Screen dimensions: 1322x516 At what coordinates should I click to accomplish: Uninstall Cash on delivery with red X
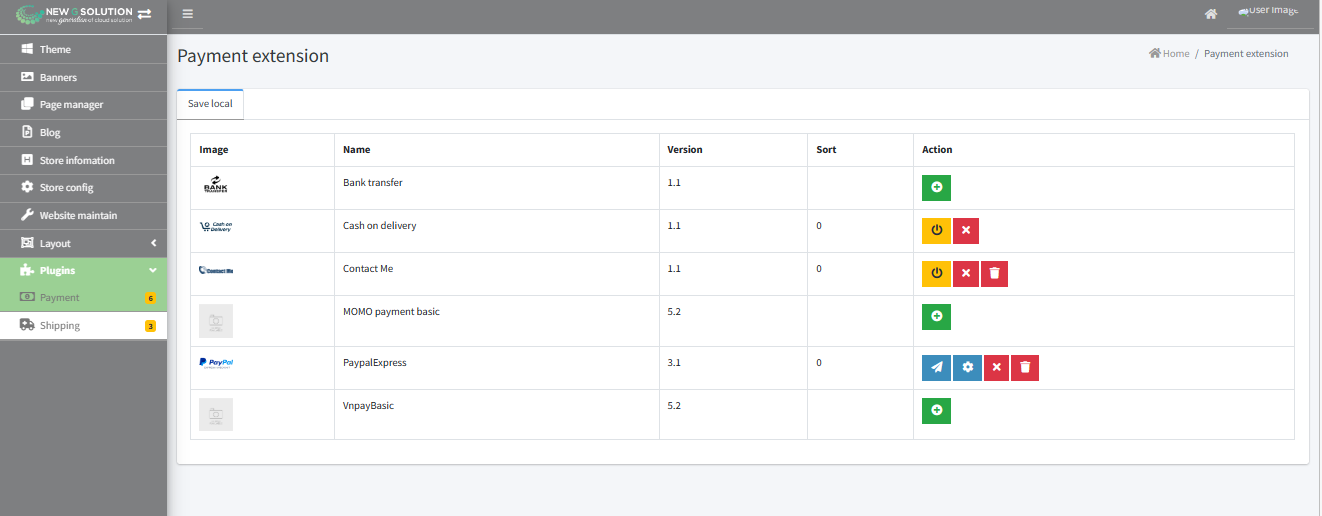(966, 231)
